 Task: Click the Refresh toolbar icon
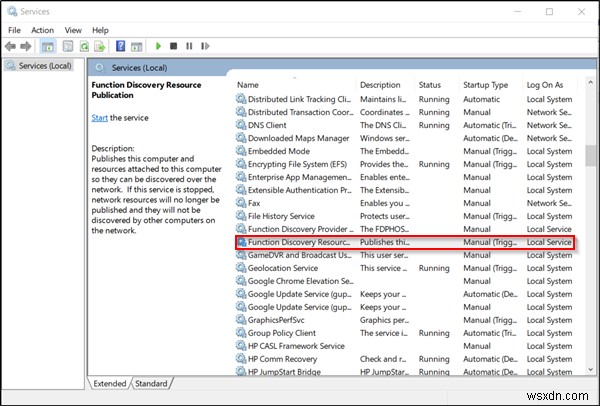coord(84,46)
